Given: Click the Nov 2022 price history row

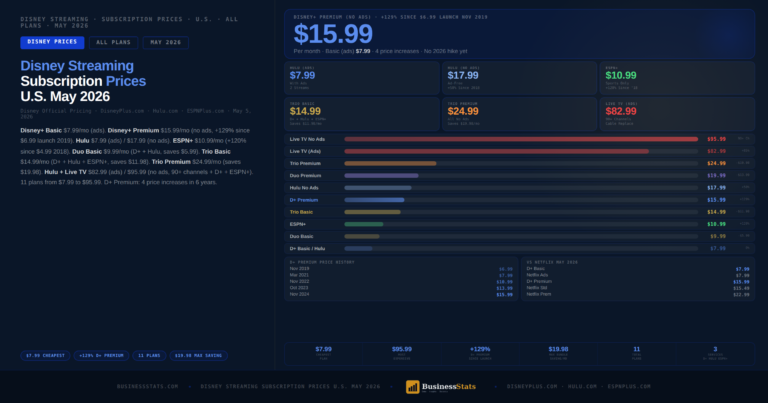Looking at the screenshot, I should pyautogui.click(x=401, y=282).
